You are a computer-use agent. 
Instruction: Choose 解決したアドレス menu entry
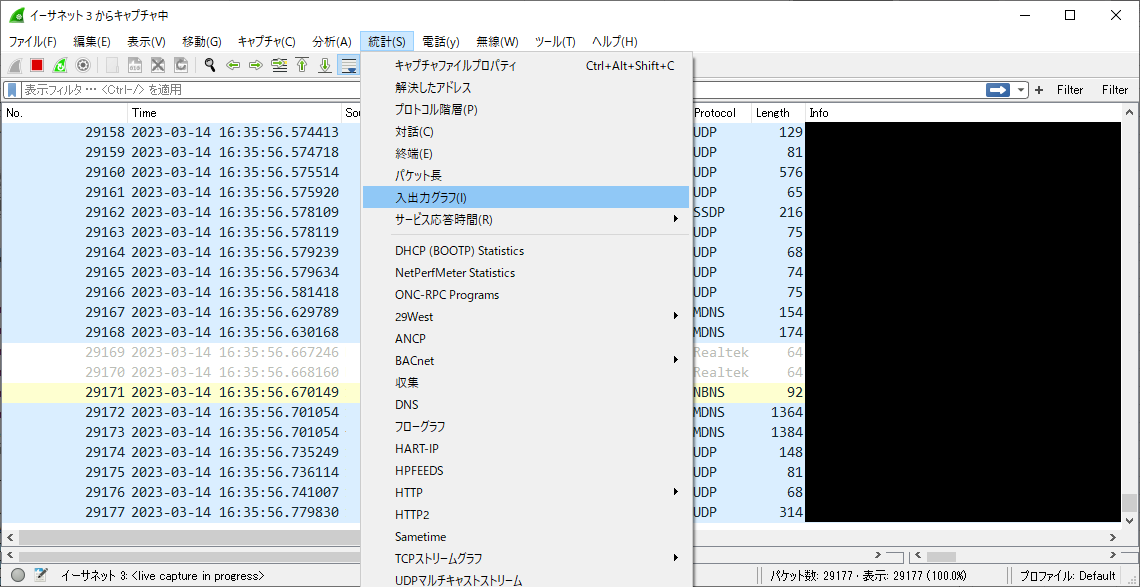click(526, 88)
